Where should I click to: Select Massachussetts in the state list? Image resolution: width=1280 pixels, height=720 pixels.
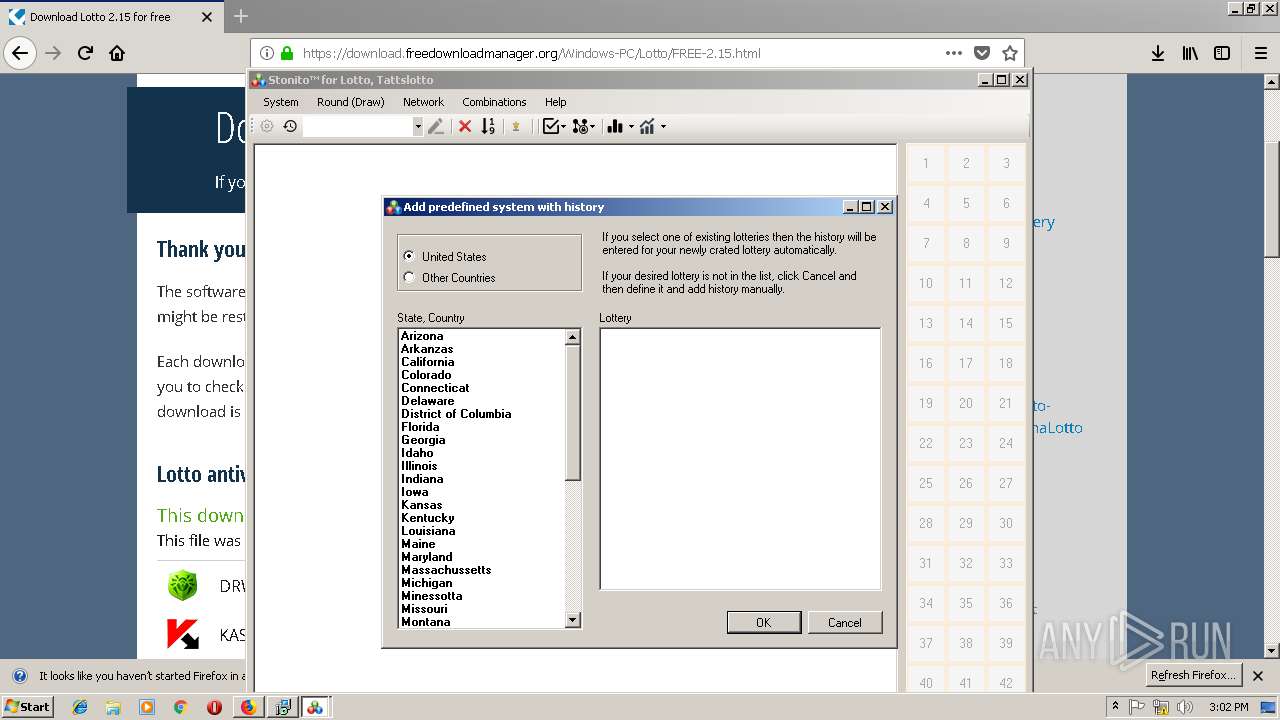pyautogui.click(x=446, y=570)
